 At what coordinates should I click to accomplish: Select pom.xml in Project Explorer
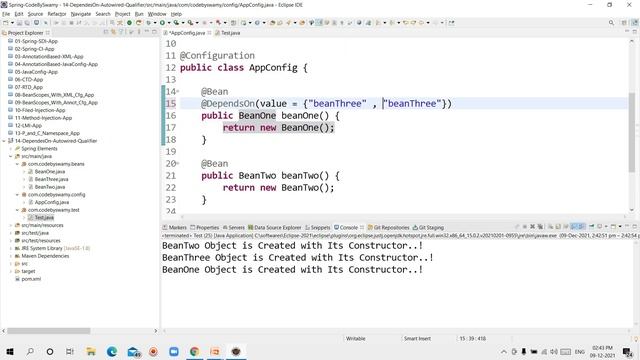pyautogui.click(x=28, y=279)
